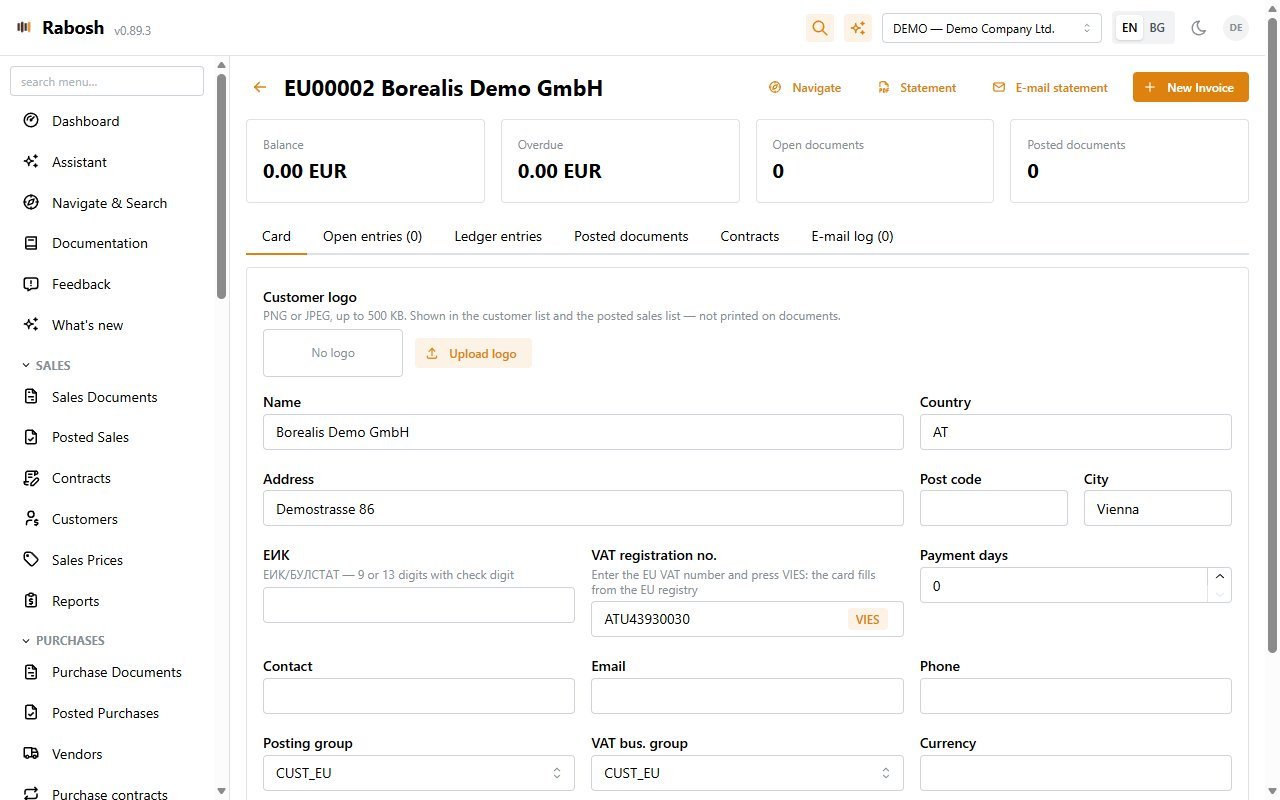Click the Currency input field
1280x800 pixels.
click(x=1075, y=773)
